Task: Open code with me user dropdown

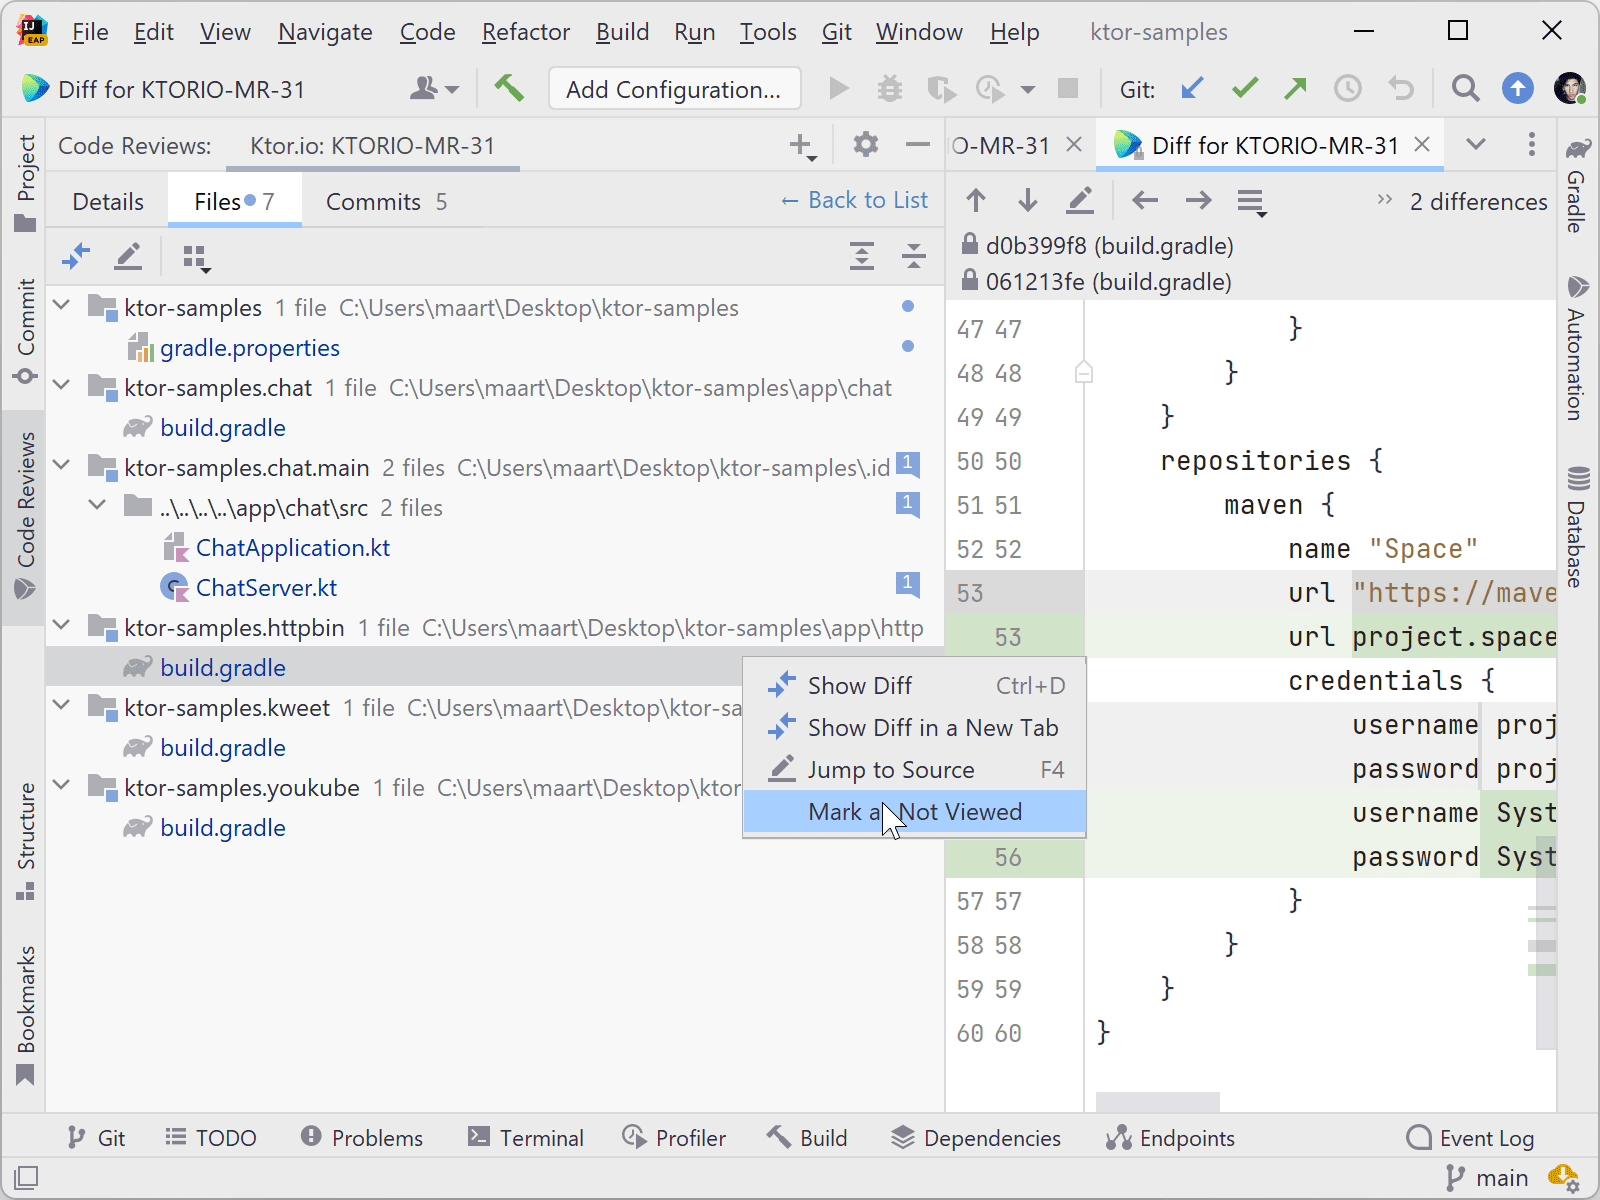Action: 434,89
